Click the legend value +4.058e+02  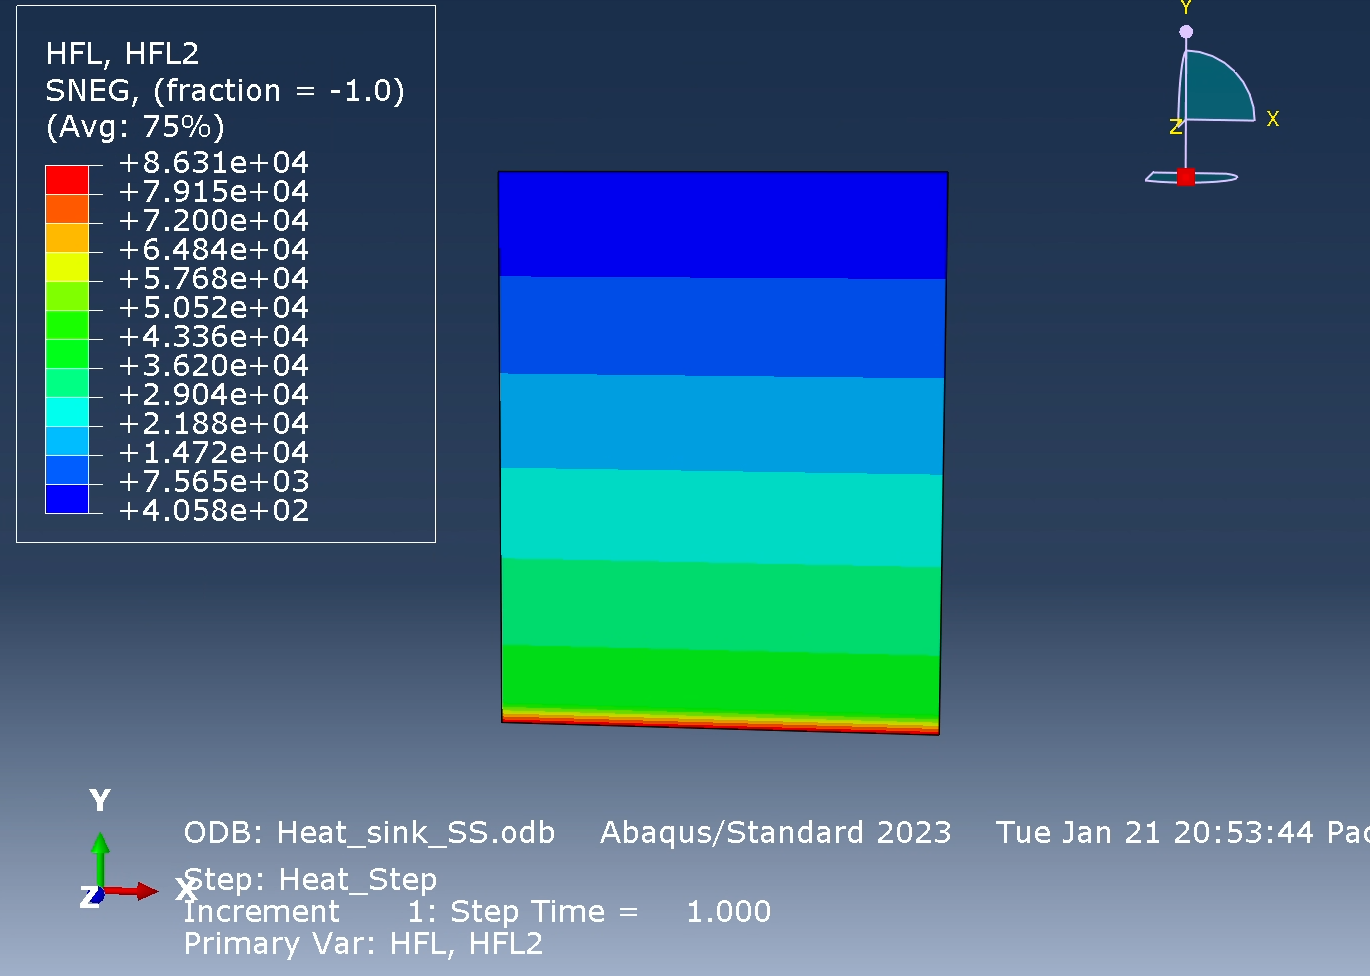(214, 510)
